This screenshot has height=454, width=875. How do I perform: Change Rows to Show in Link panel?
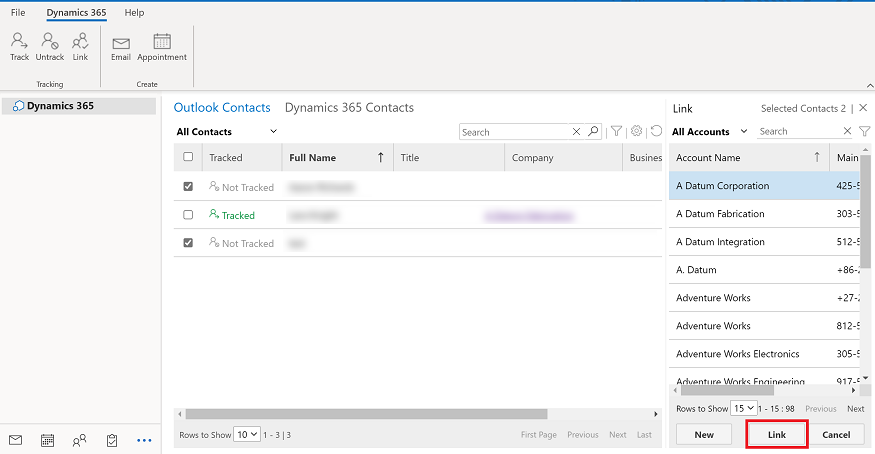[x=744, y=409]
